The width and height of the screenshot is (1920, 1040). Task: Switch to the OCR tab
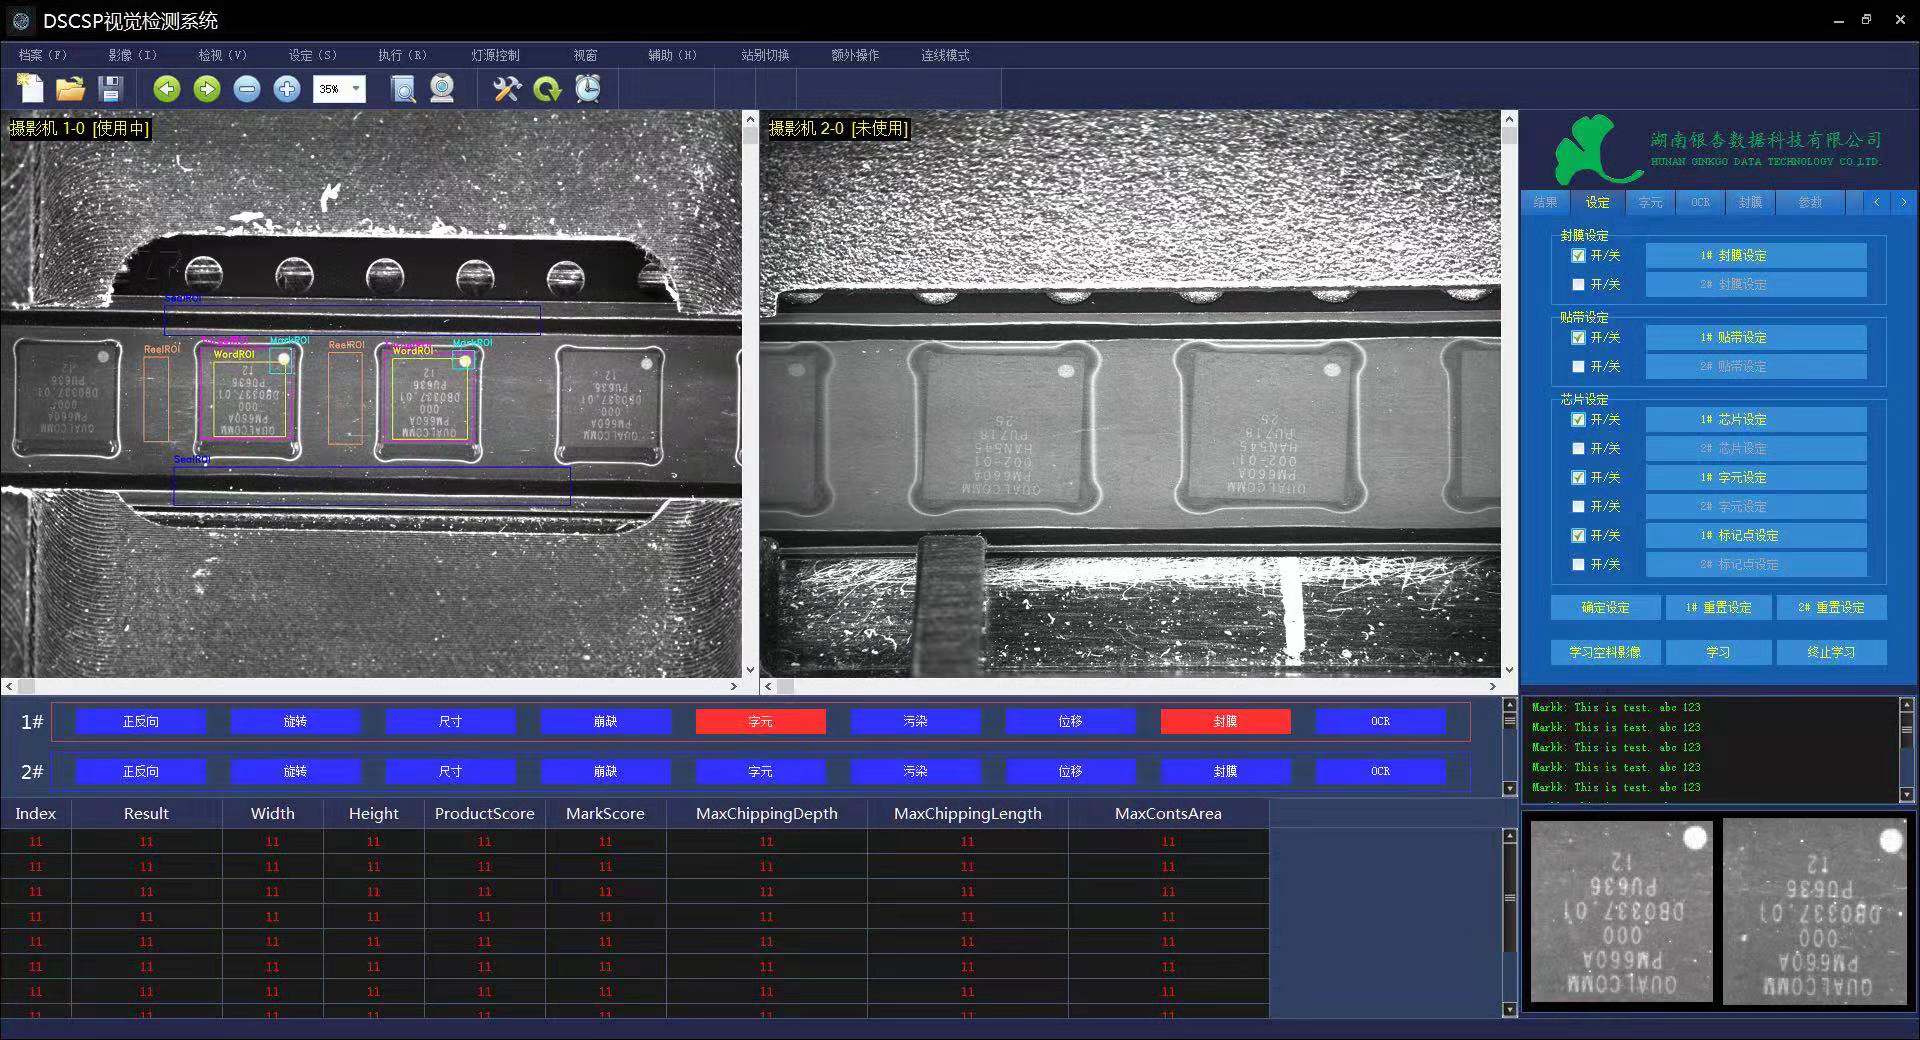pos(1700,202)
